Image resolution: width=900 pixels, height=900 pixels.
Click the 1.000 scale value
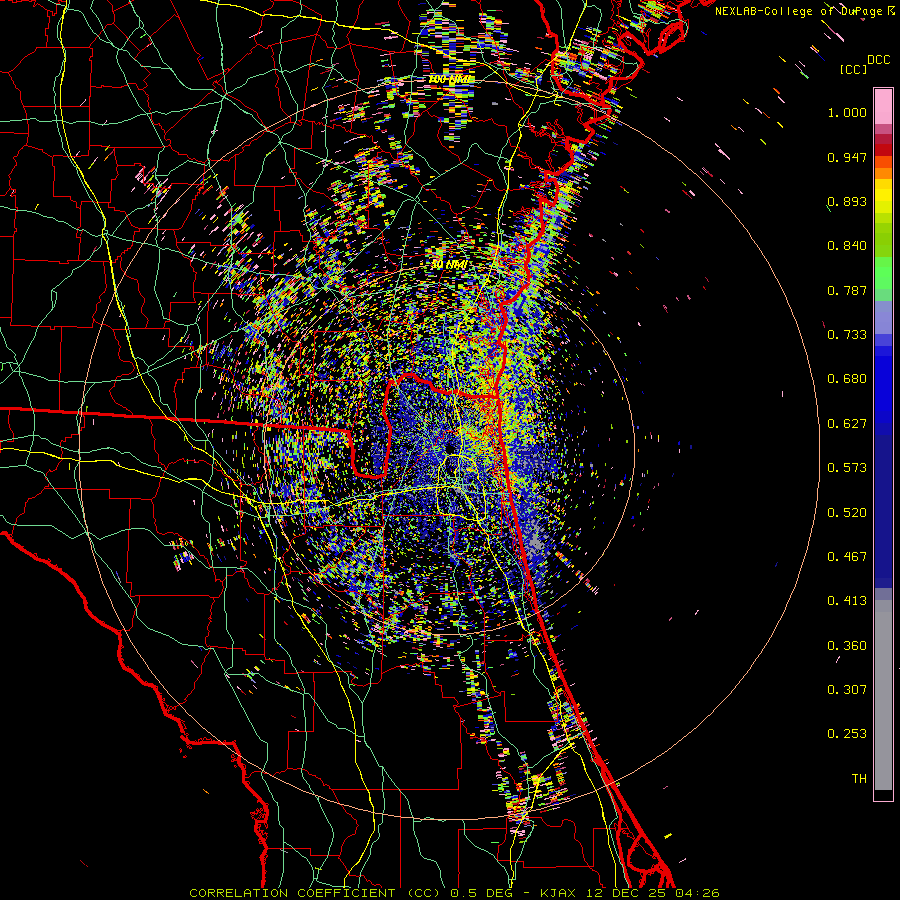(x=847, y=112)
